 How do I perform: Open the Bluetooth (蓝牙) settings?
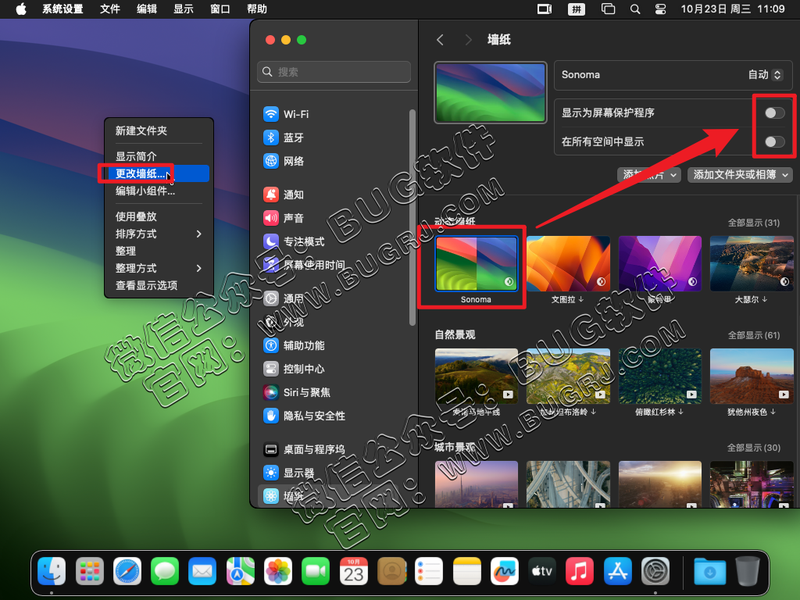(284, 138)
